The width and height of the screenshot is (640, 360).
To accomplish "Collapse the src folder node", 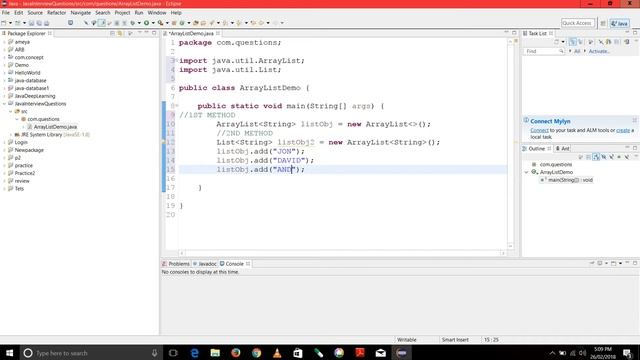I will (x=11, y=111).
